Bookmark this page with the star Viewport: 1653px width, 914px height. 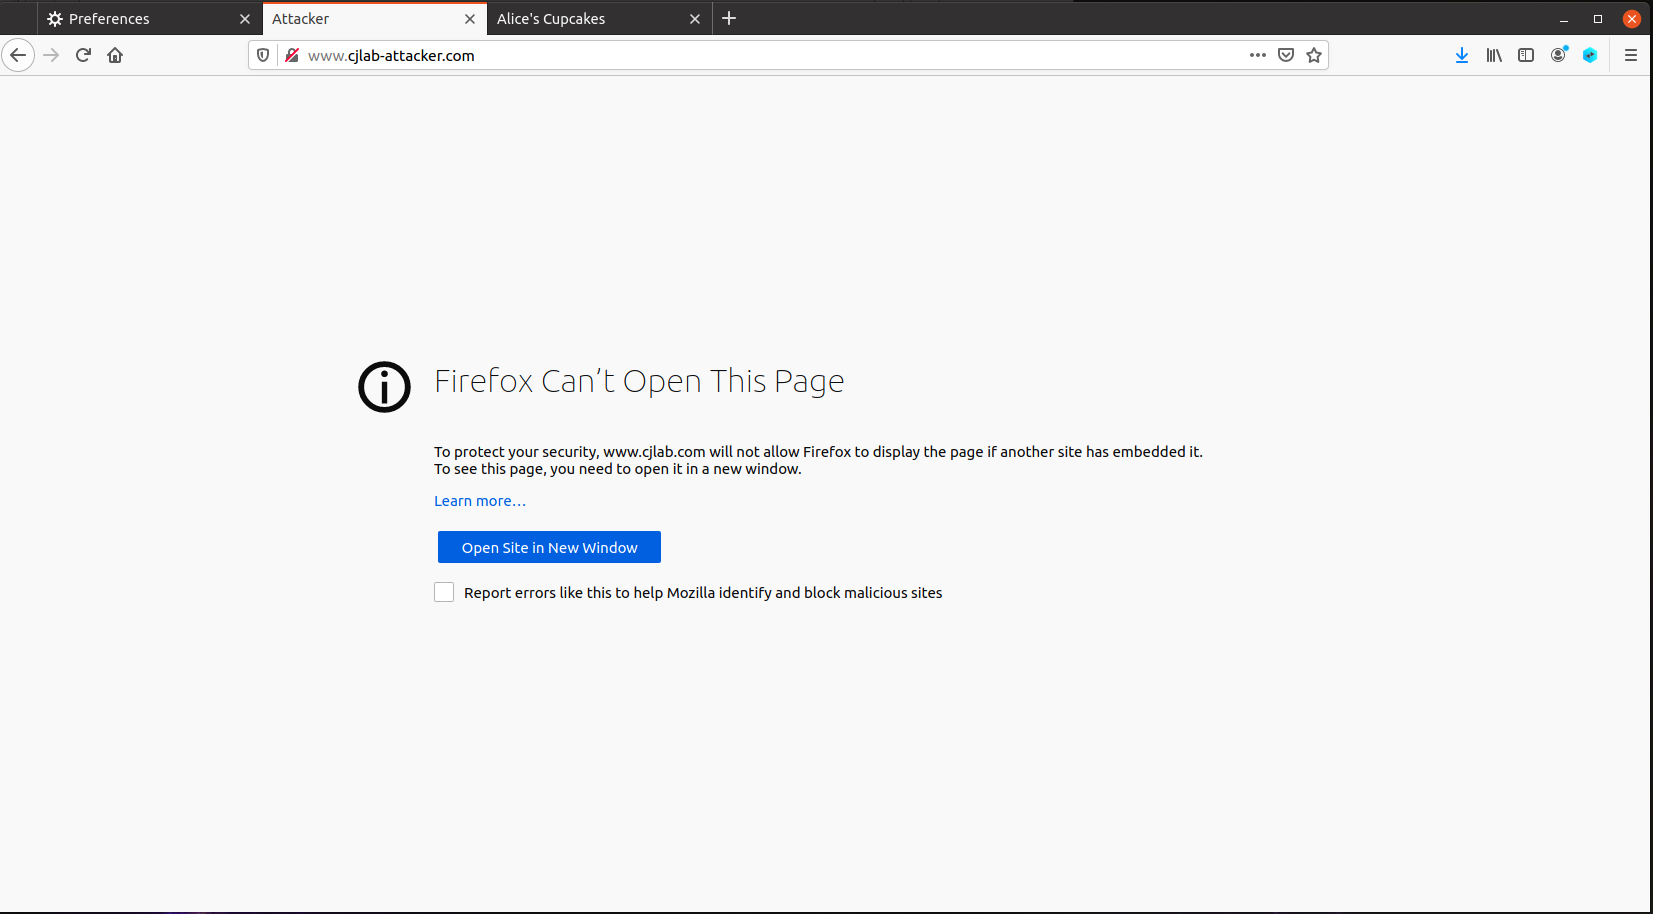(1314, 55)
